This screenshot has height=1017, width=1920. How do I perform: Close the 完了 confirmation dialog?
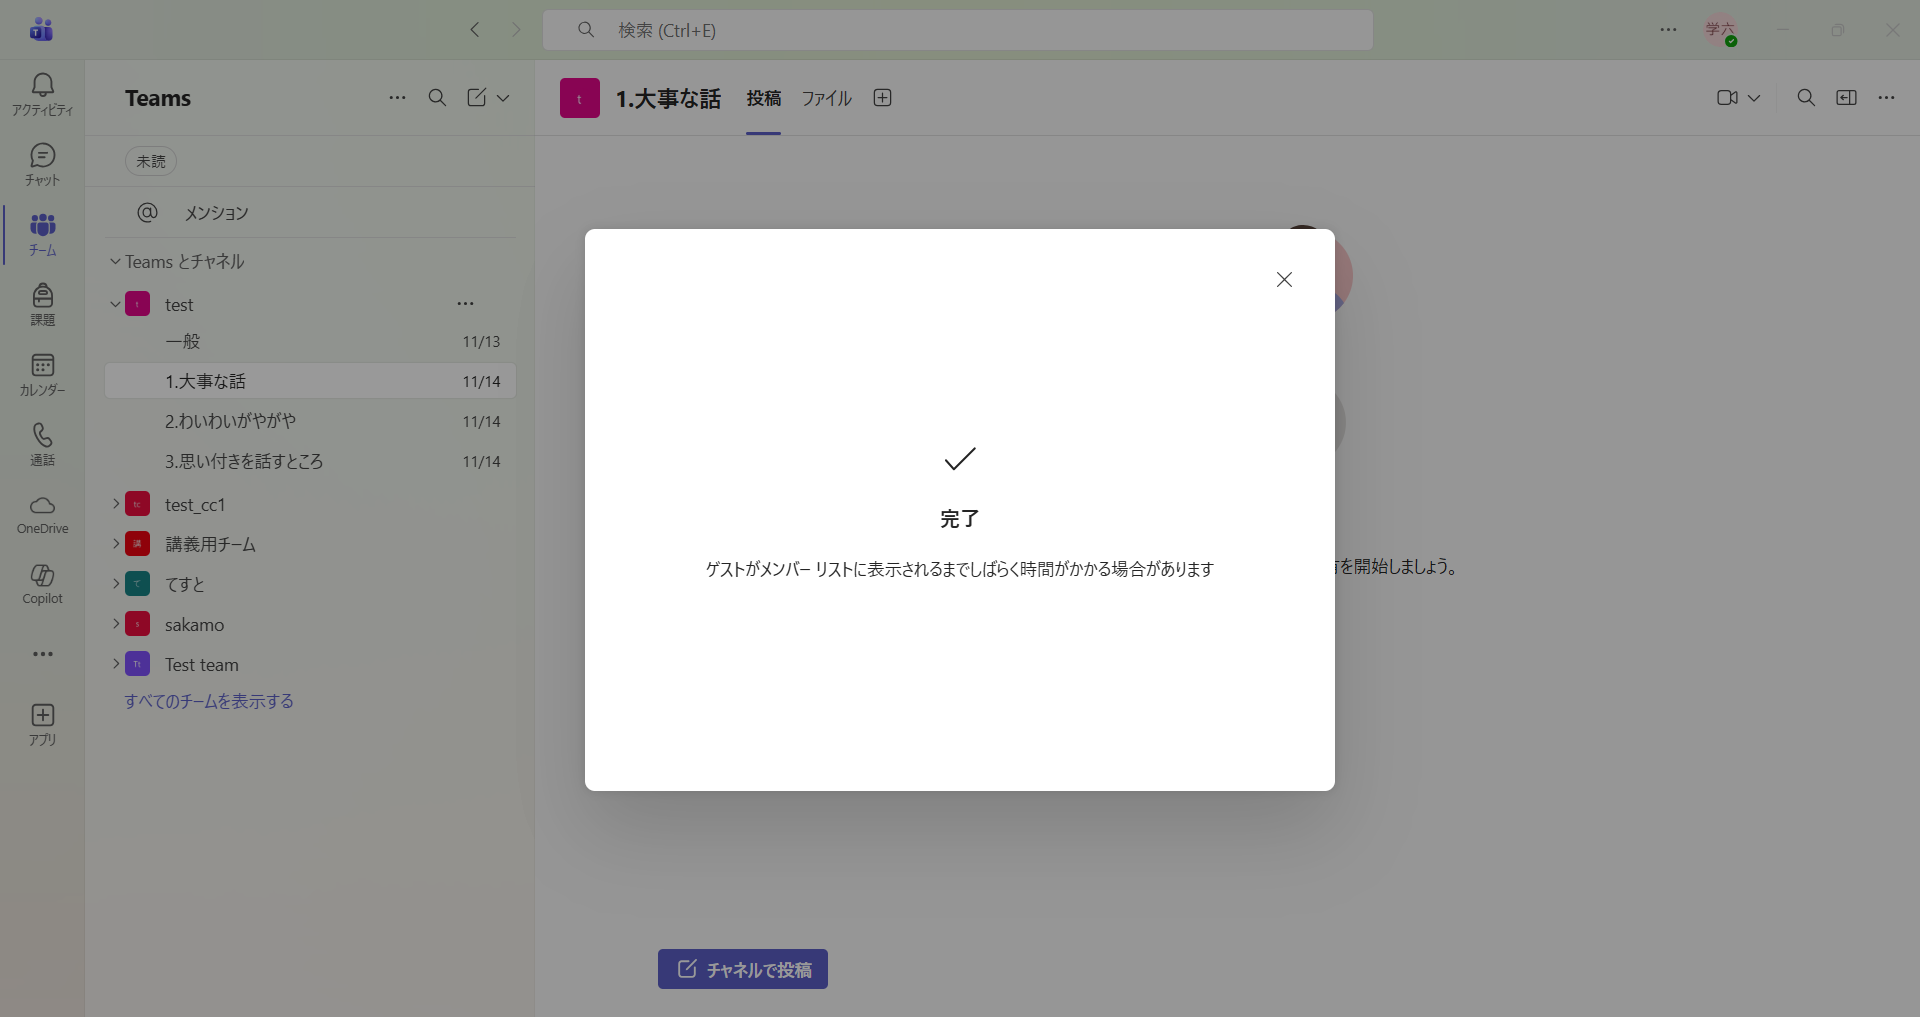1284,280
